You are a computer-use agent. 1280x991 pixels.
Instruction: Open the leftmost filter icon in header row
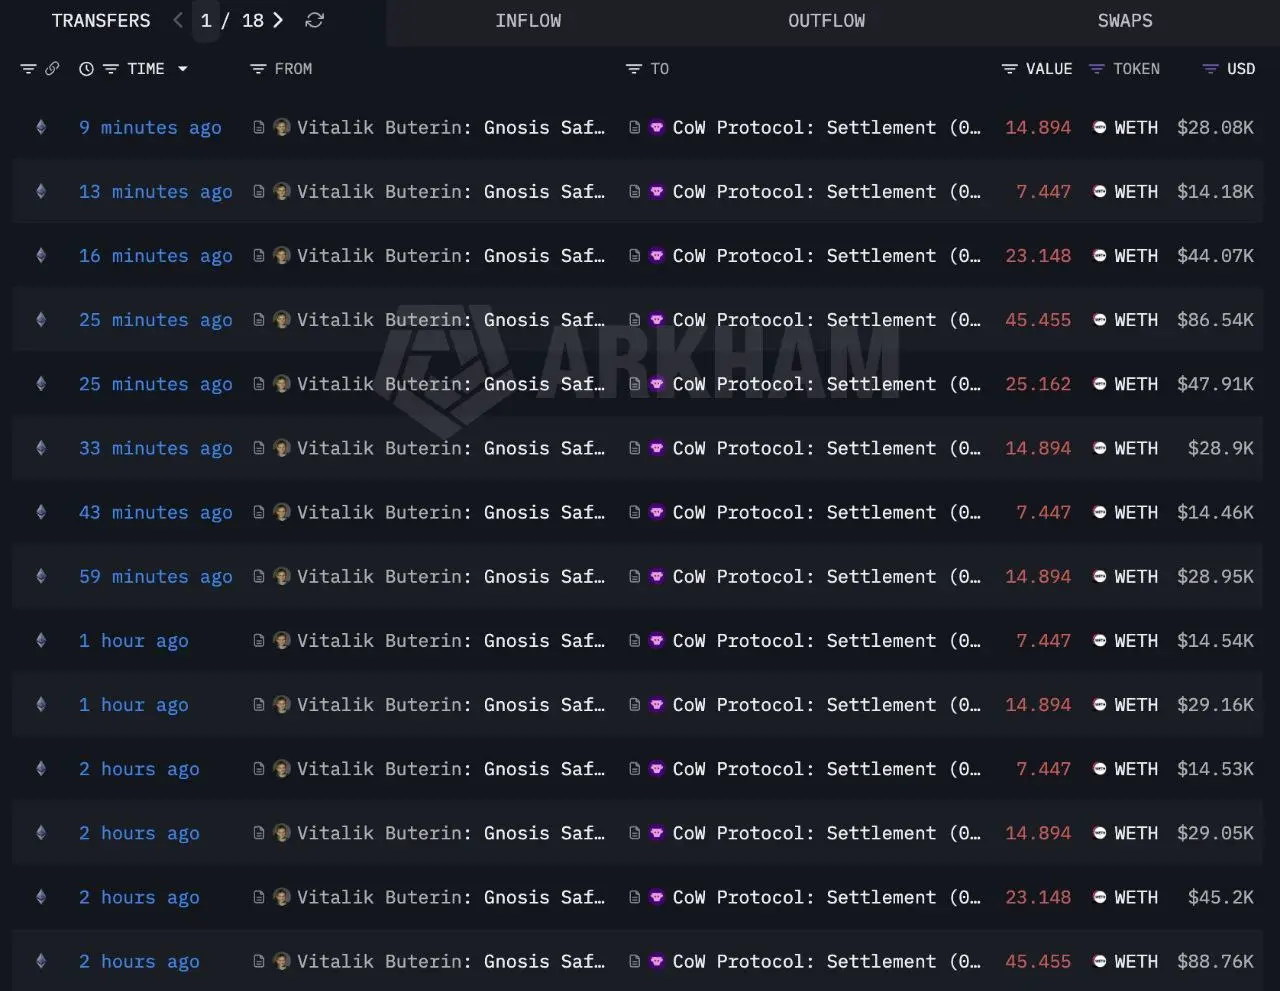(28, 69)
